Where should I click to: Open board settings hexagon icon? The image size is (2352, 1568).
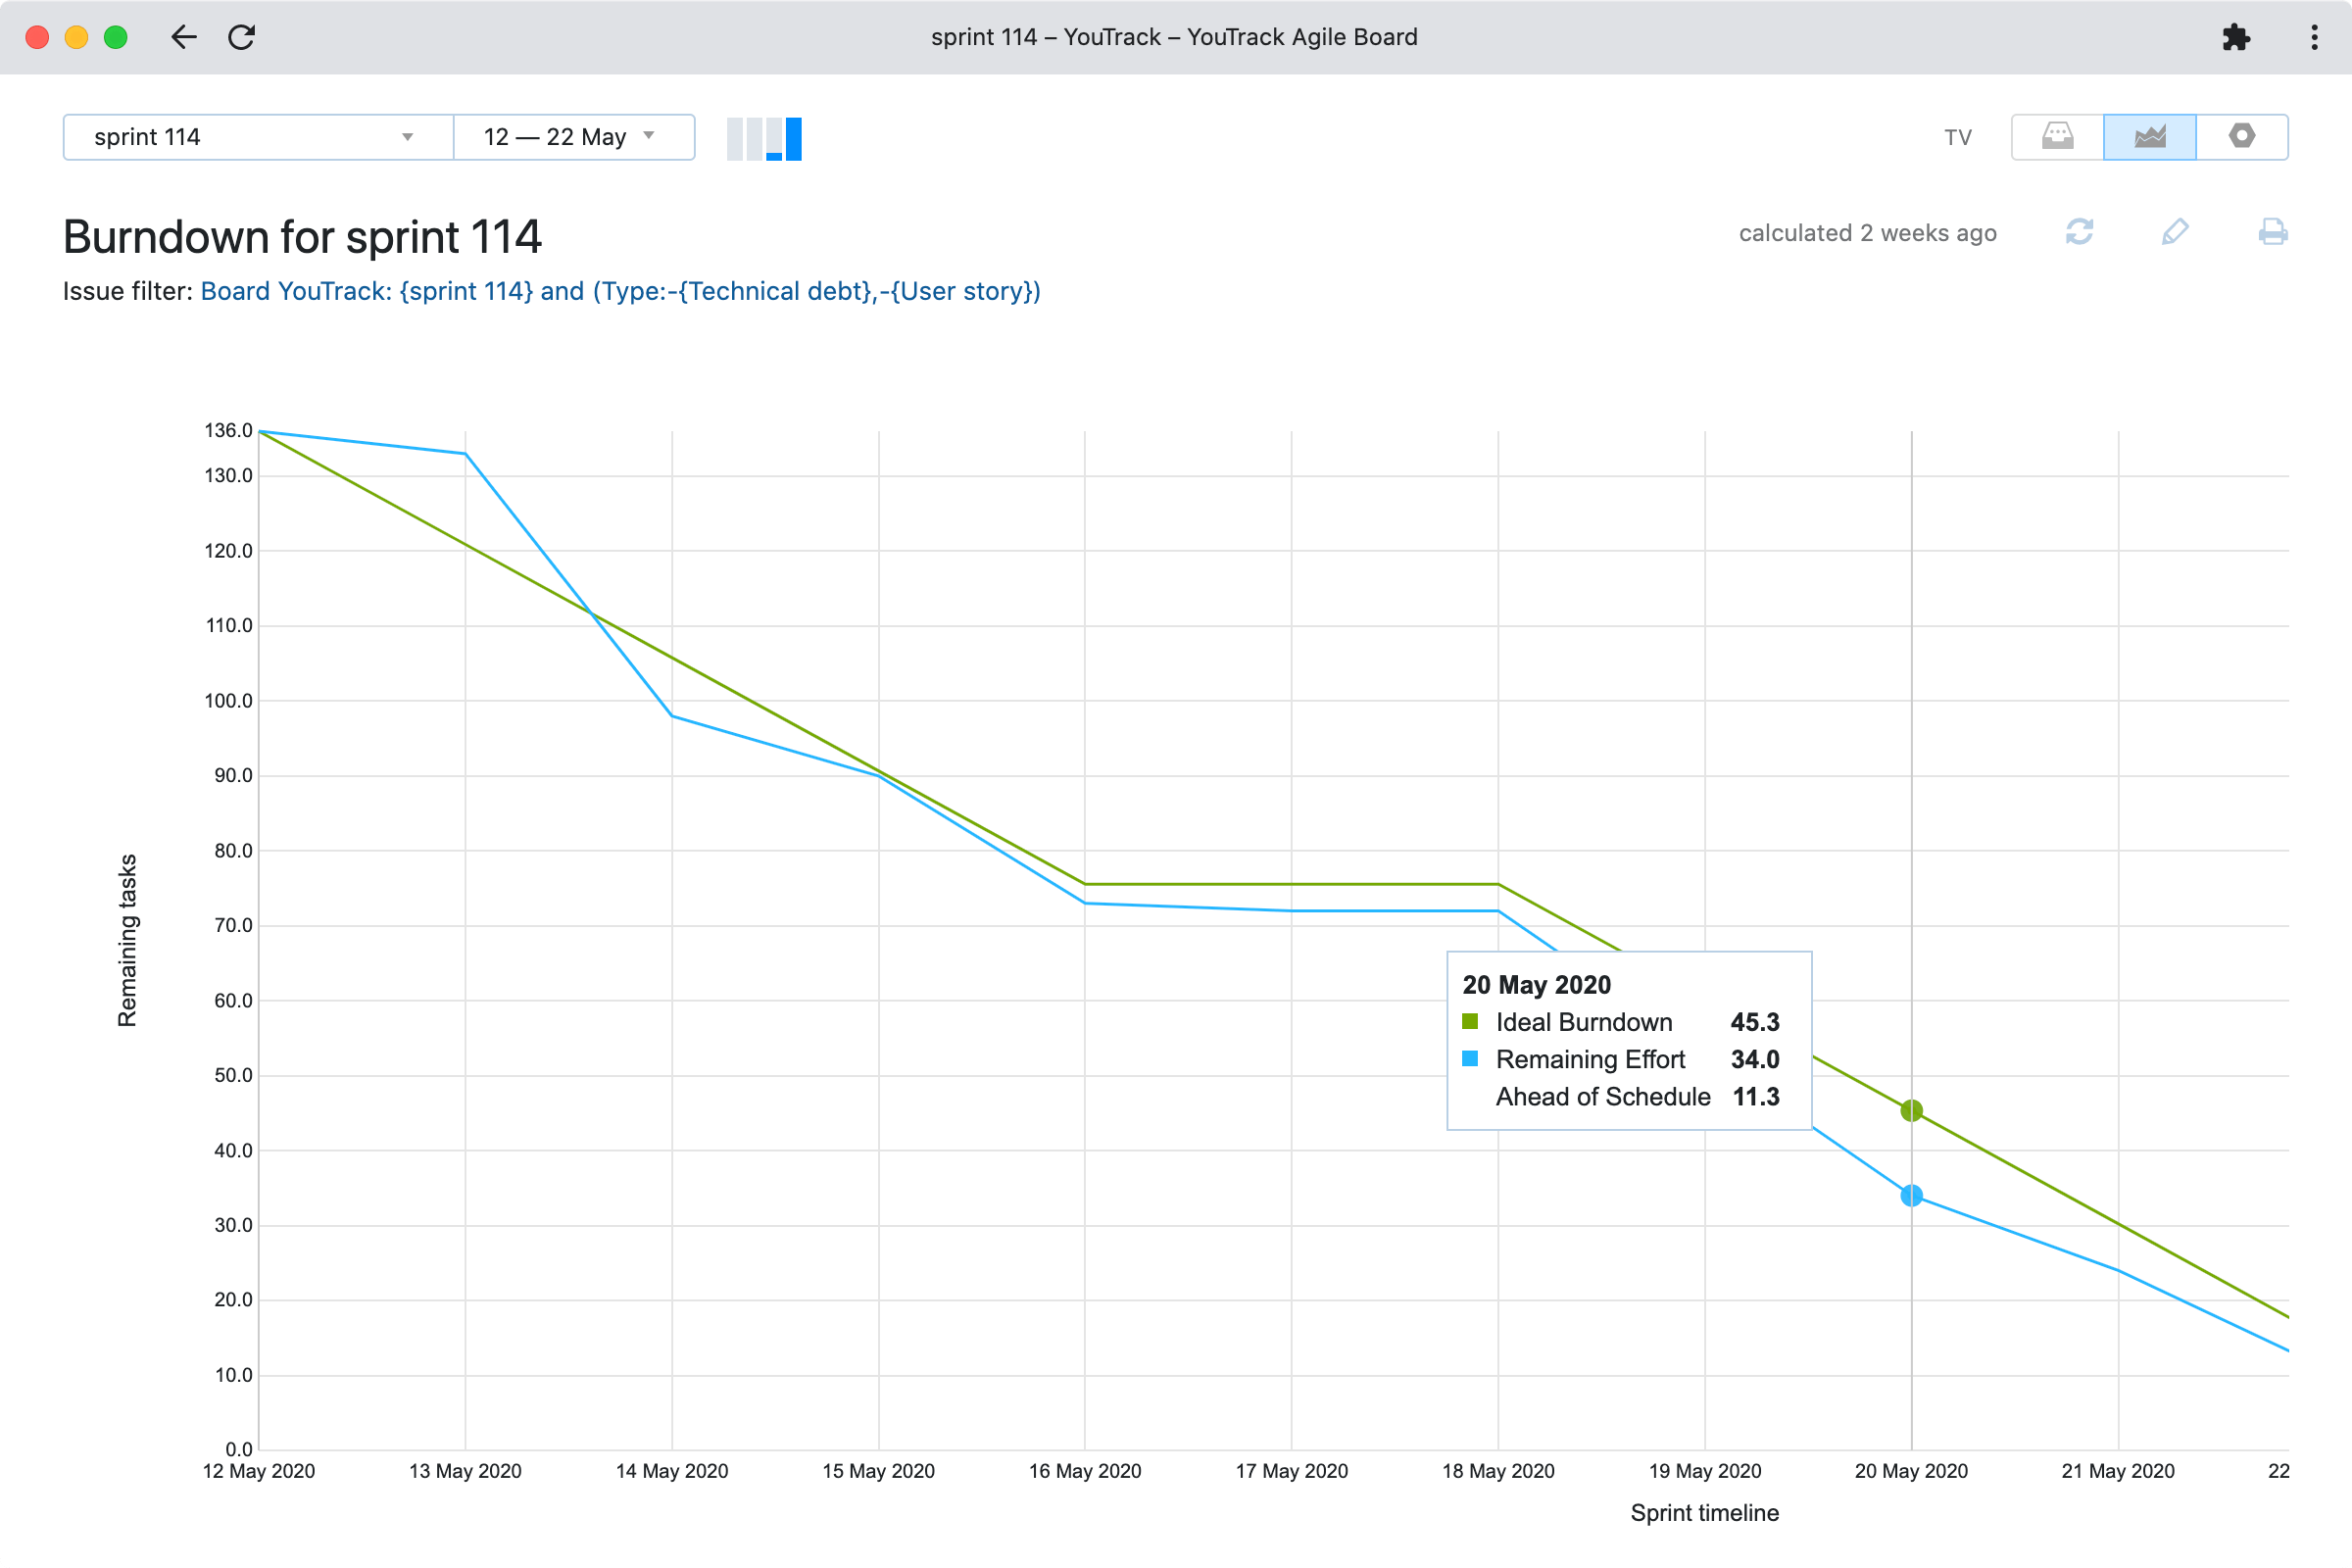(x=2241, y=136)
